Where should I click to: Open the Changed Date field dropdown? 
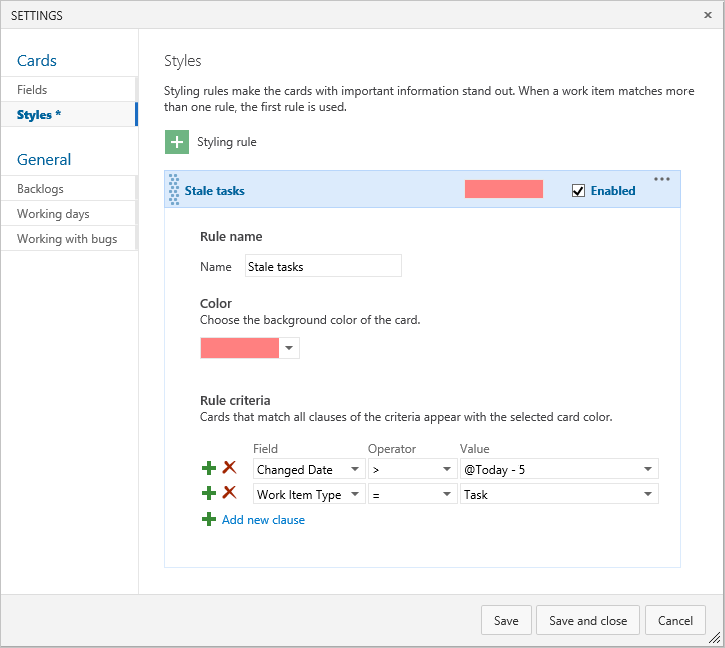309,469
